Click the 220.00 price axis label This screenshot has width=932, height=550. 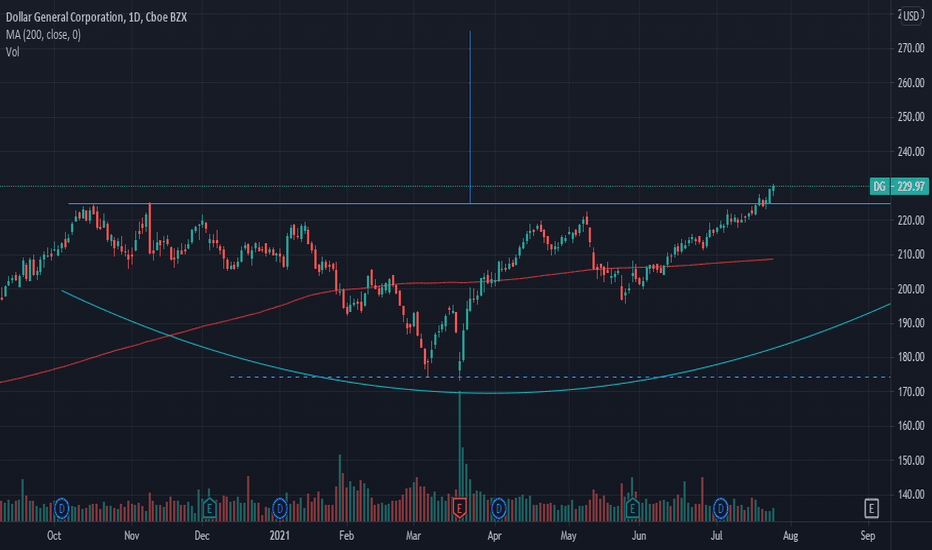pyautogui.click(x=911, y=220)
